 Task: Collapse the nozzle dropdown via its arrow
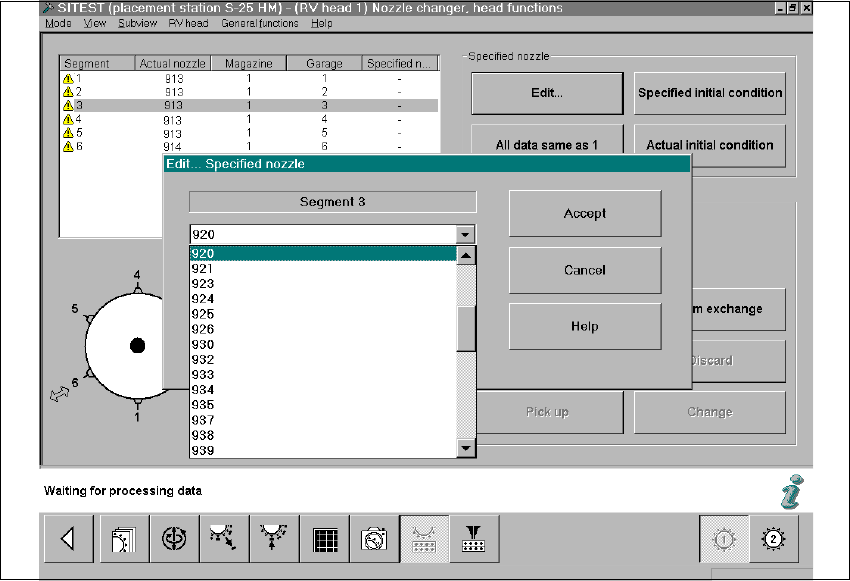point(465,234)
